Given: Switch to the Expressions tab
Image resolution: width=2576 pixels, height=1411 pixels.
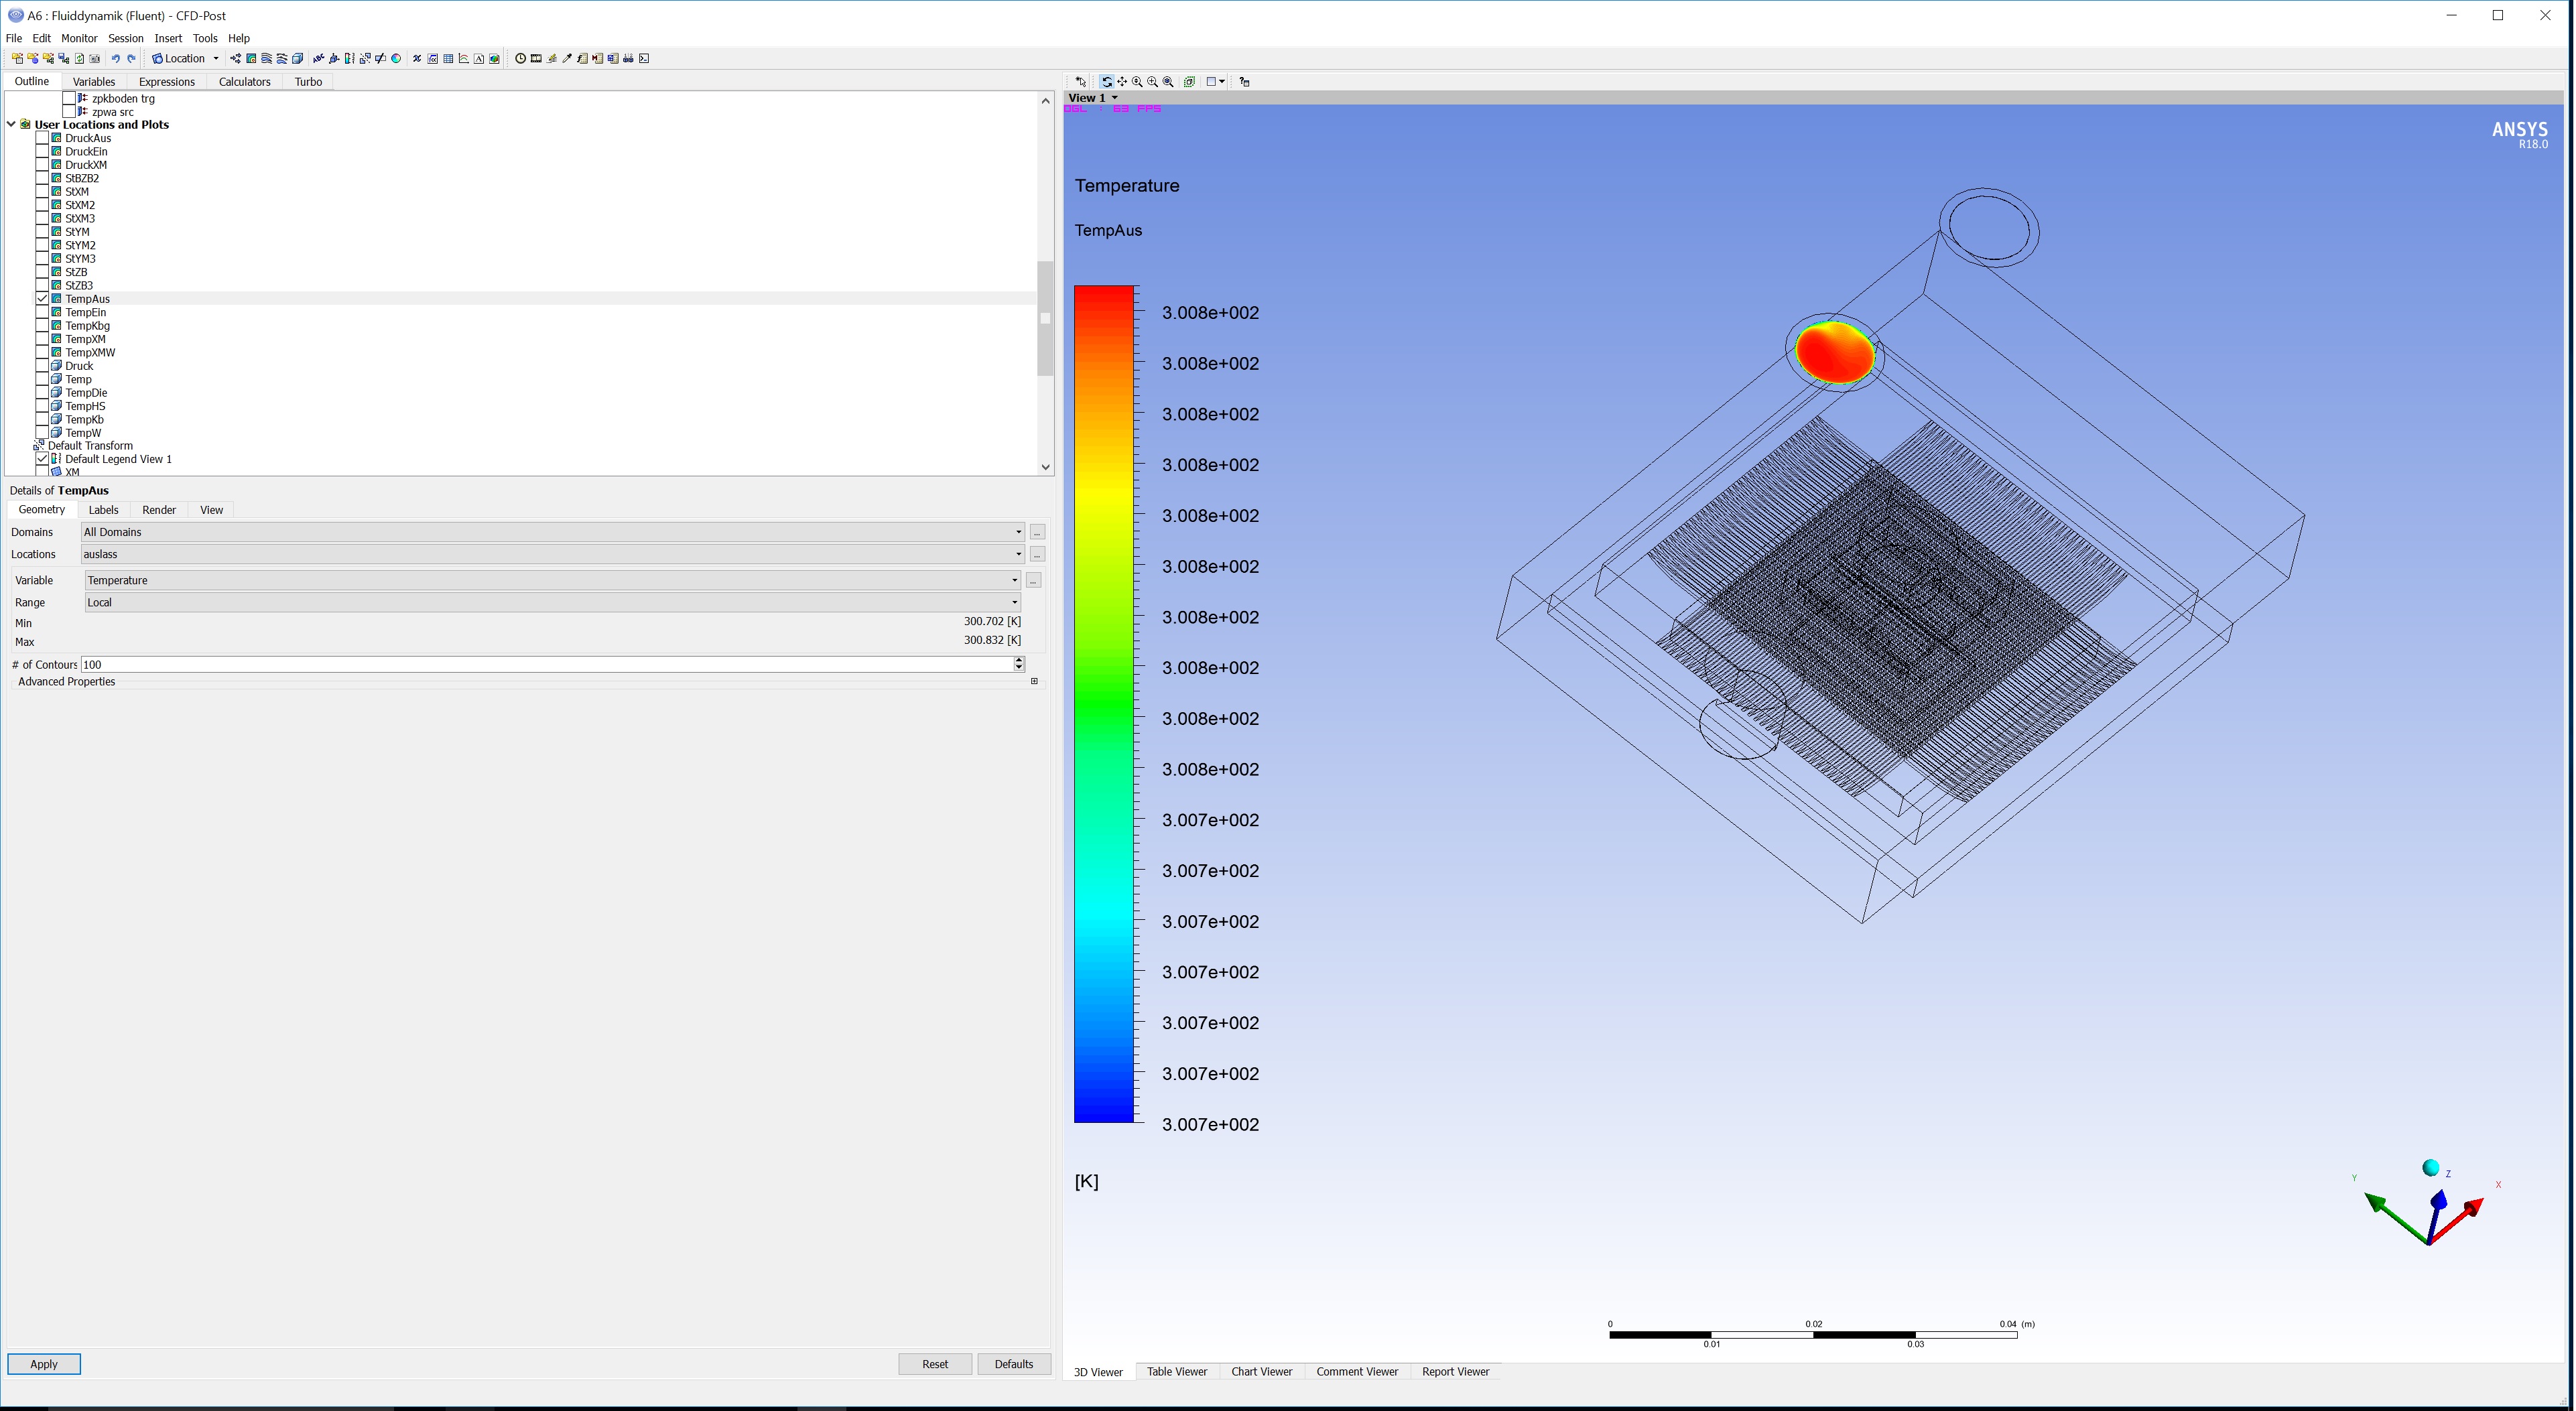Looking at the screenshot, I should point(166,82).
